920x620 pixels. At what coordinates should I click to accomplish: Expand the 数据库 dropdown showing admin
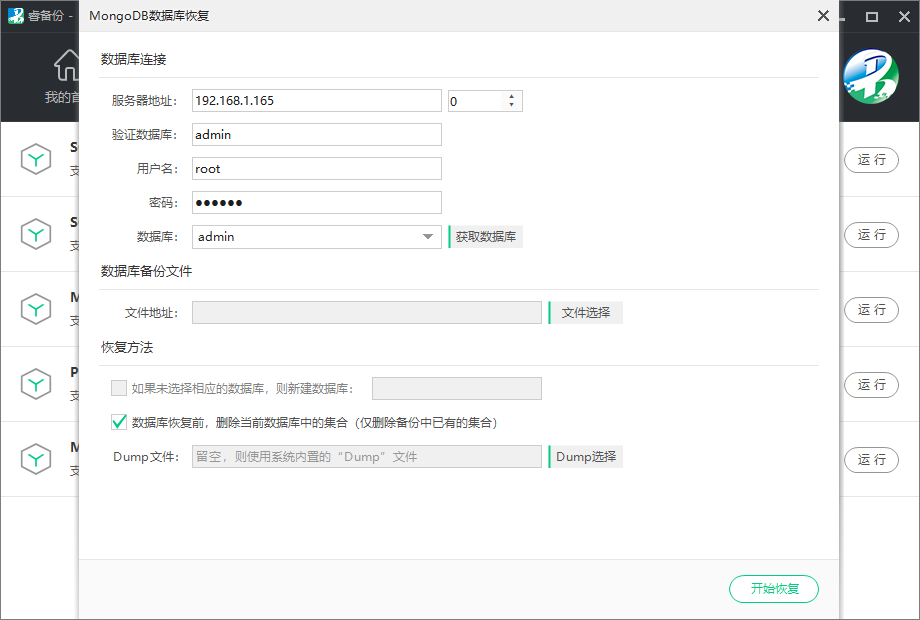click(317, 237)
